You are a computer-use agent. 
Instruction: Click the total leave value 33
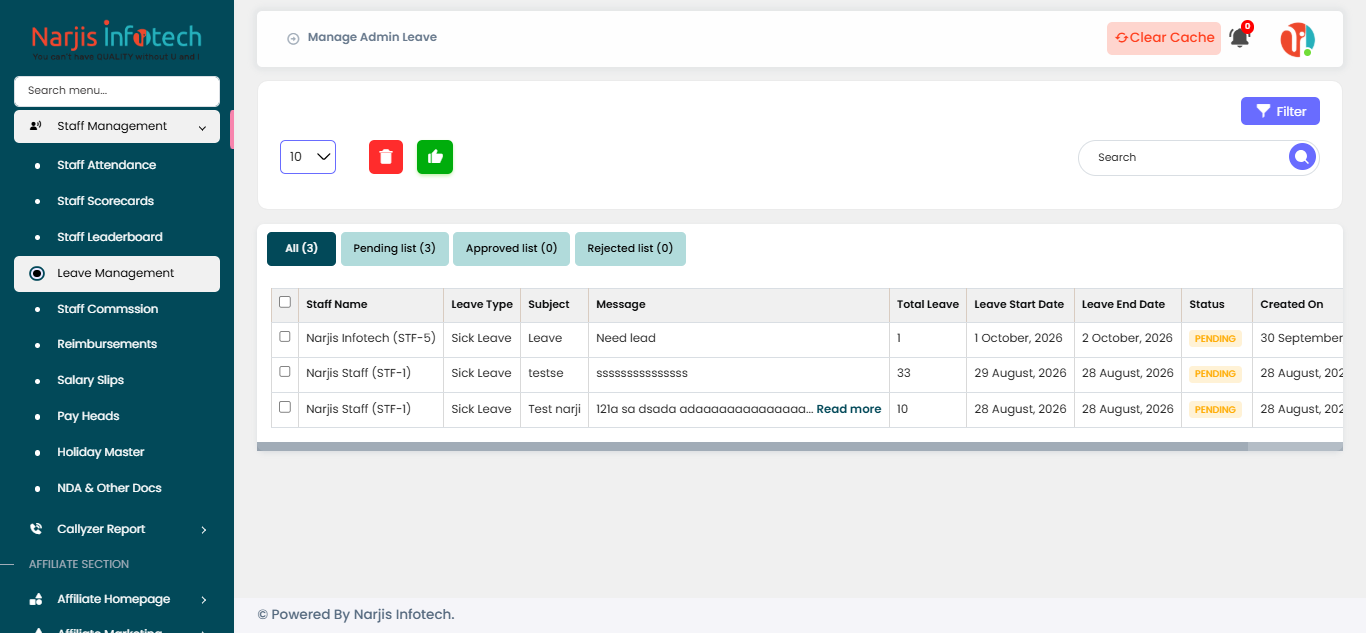click(904, 373)
